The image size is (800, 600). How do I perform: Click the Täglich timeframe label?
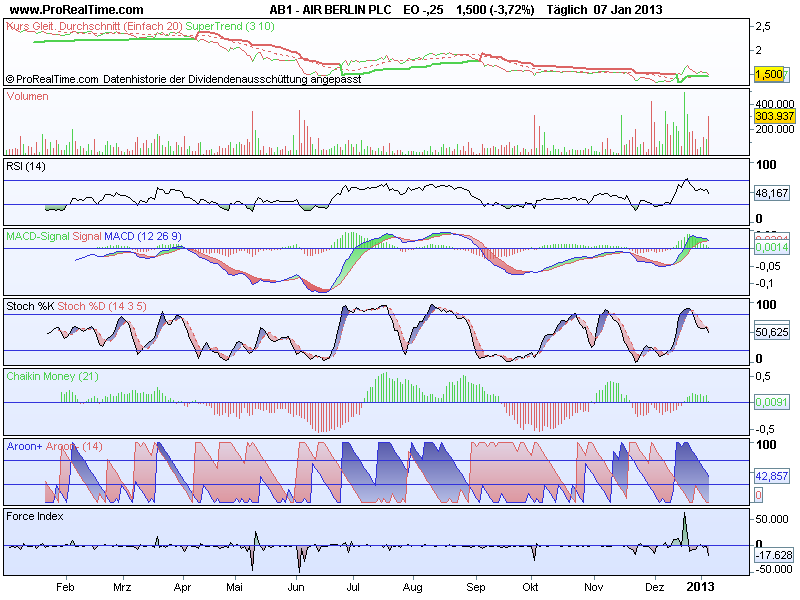pos(566,10)
